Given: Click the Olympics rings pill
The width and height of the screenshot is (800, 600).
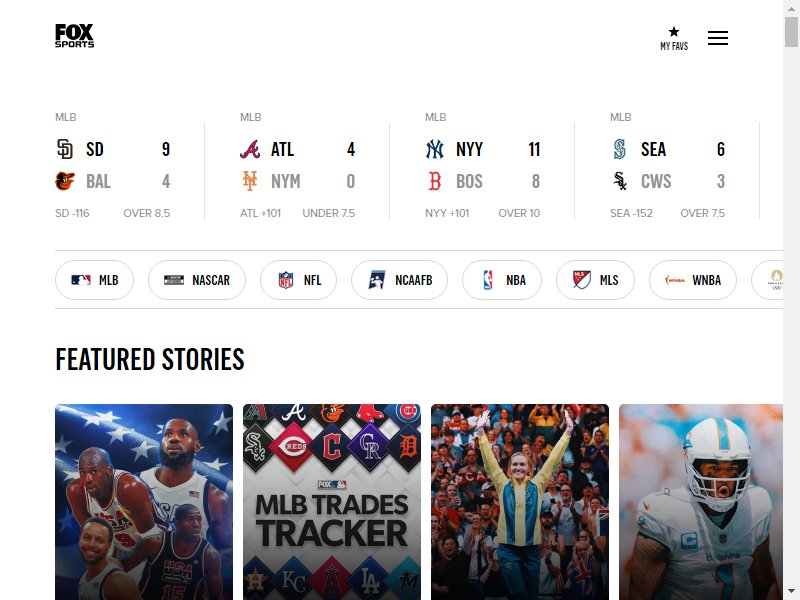Looking at the screenshot, I should click(767, 280).
